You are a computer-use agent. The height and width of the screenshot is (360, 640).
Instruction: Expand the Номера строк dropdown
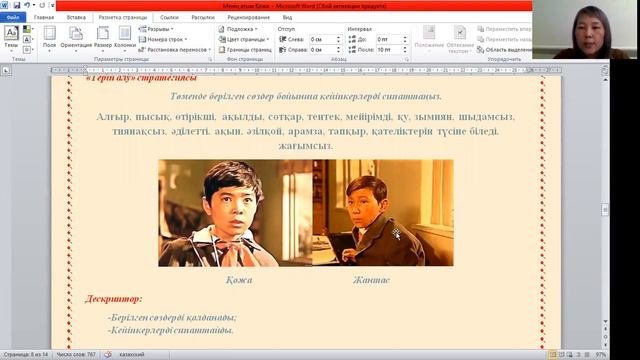tap(163, 40)
